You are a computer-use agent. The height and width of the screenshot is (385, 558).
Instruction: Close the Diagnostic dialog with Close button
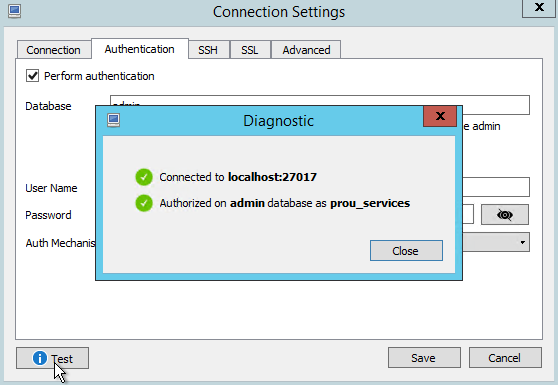406,250
